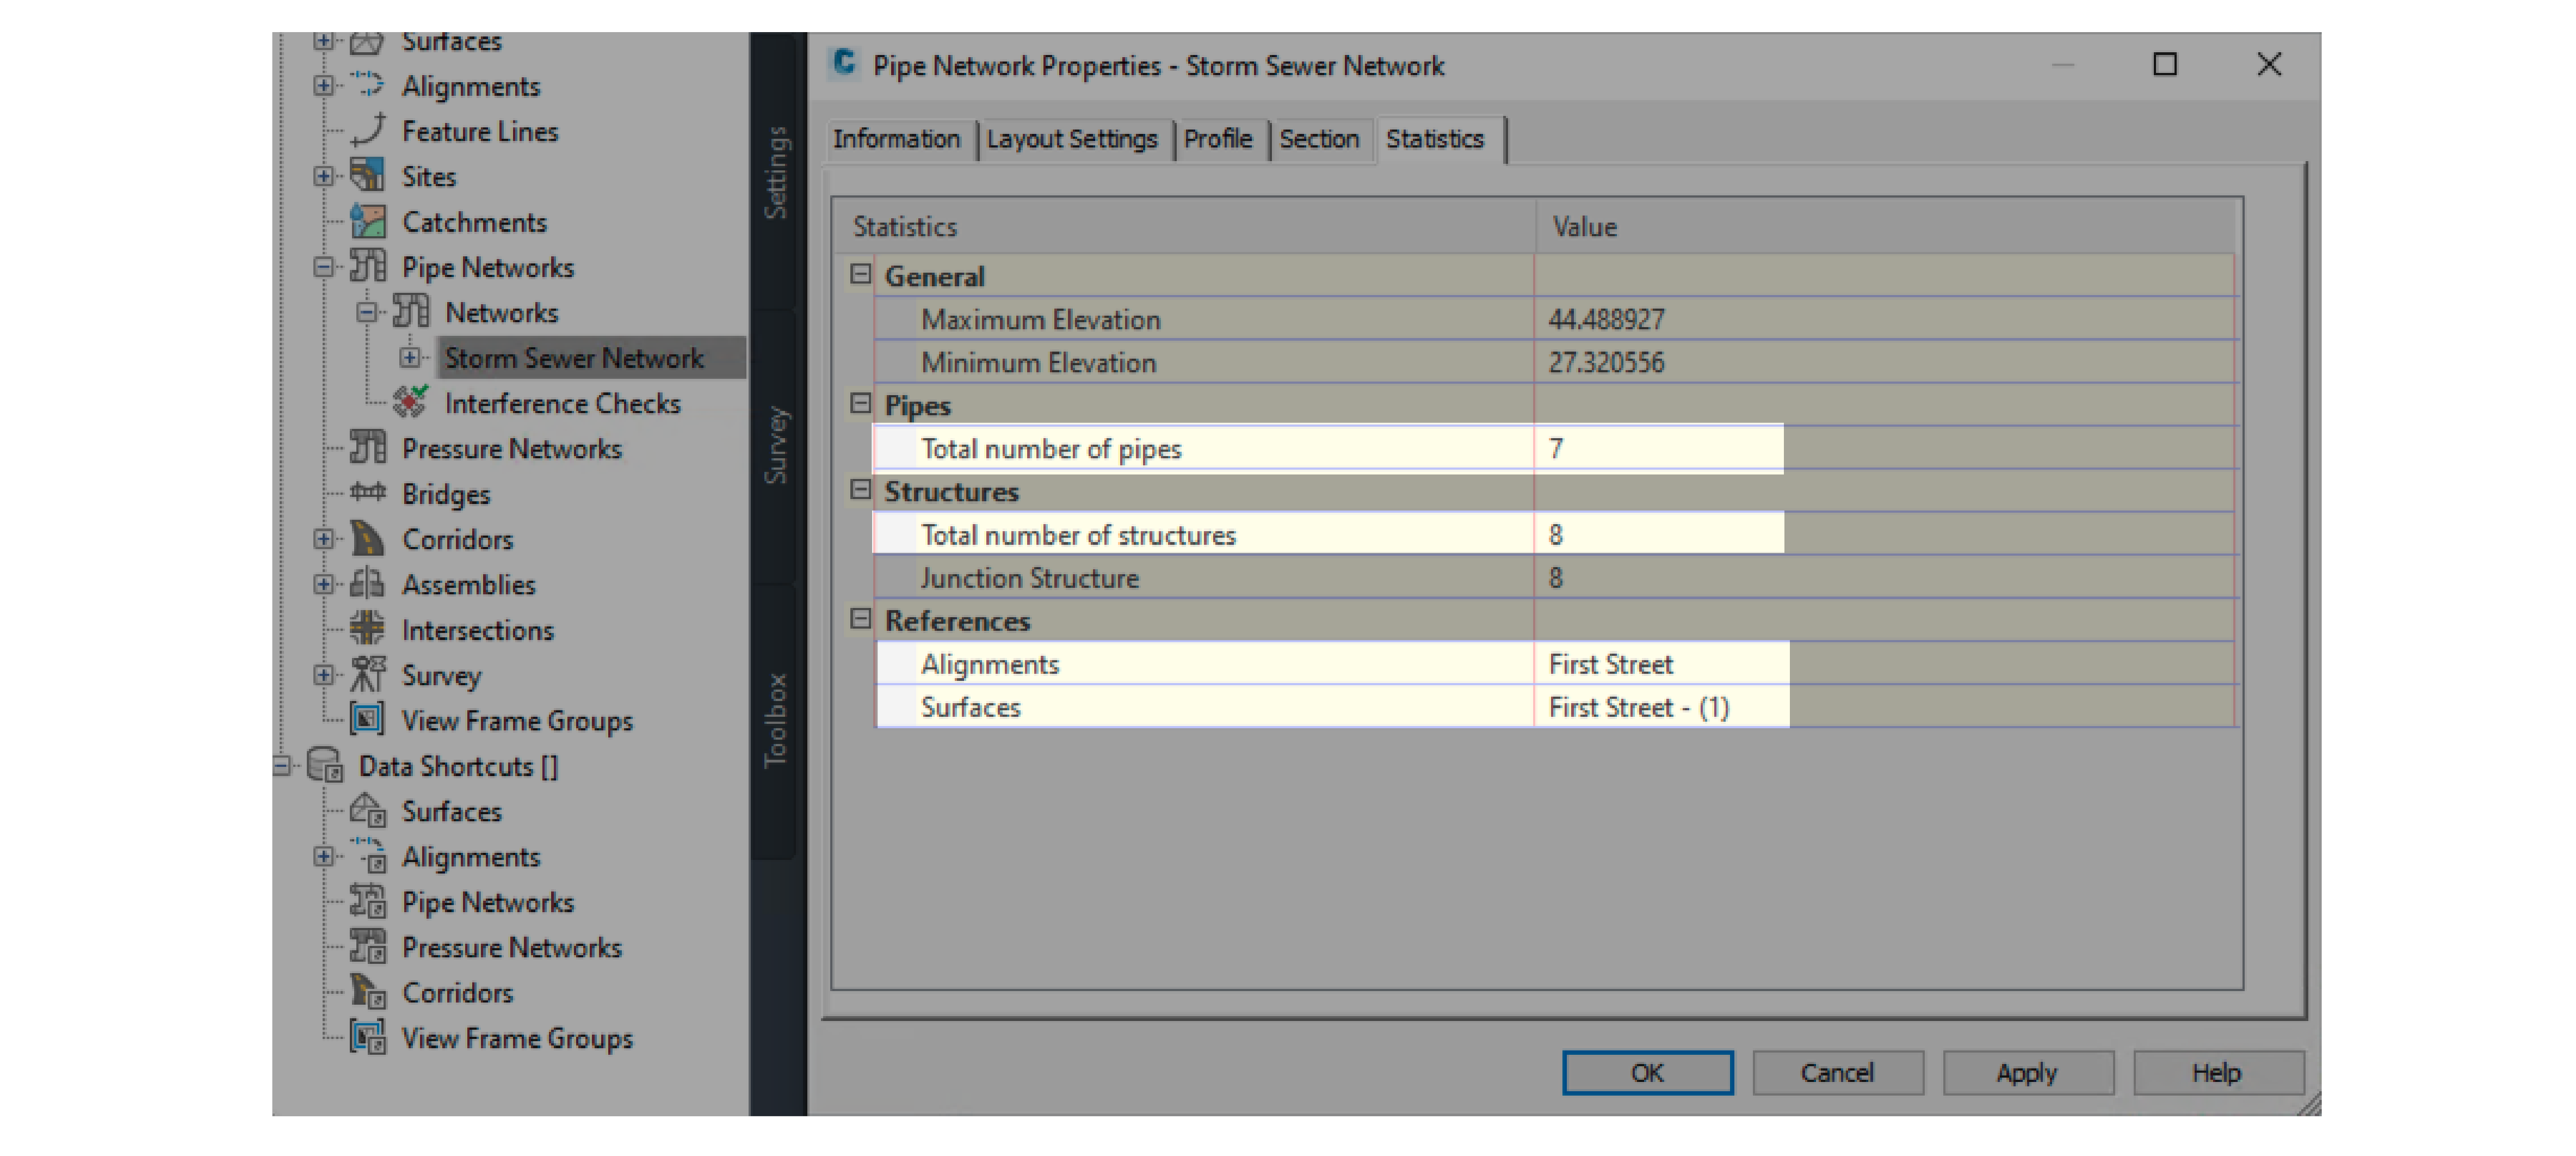Click the Intersections icon
The width and height of the screenshot is (2576, 1156).
click(367, 629)
